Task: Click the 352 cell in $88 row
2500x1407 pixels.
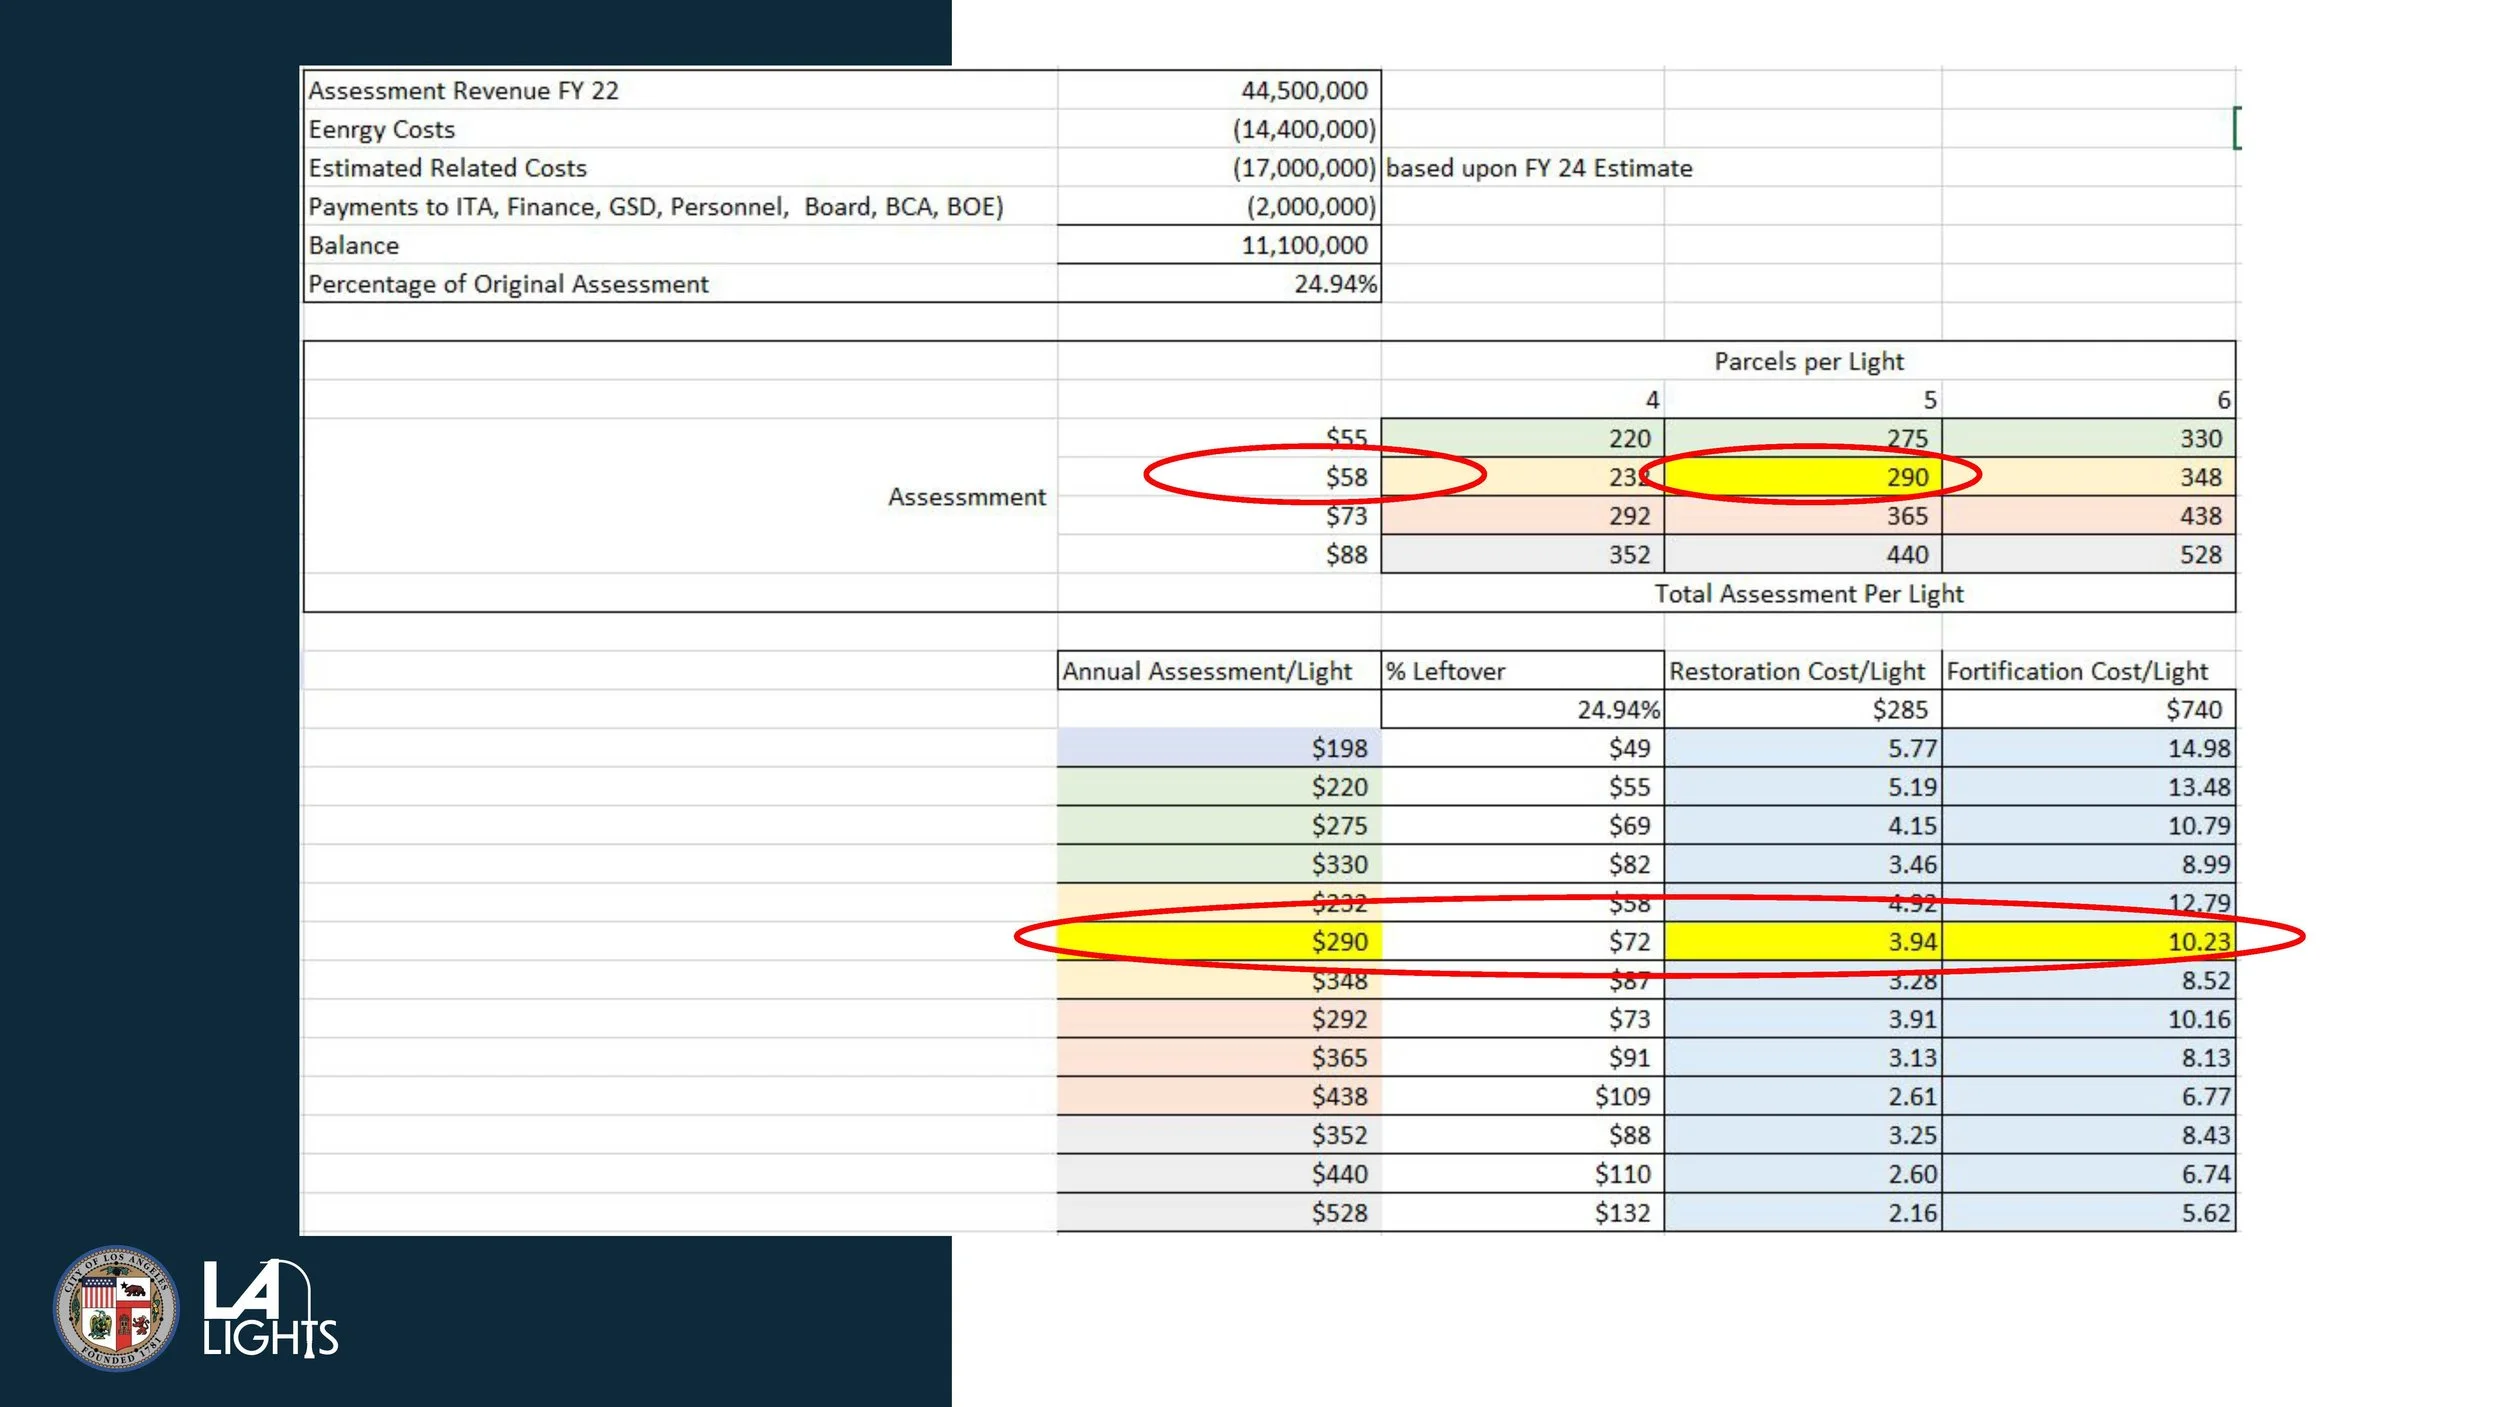Action: (1523, 554)
